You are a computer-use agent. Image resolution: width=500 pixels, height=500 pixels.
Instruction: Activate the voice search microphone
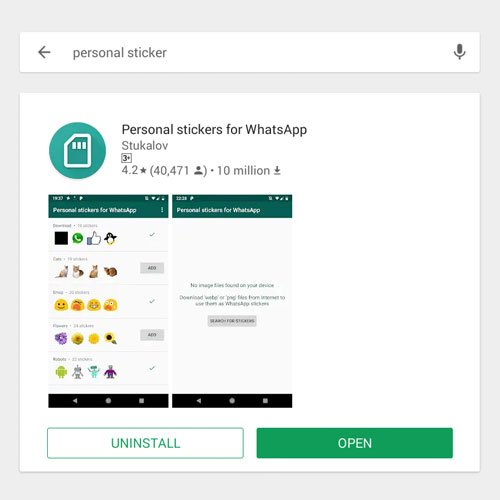(x=459, y=52)
